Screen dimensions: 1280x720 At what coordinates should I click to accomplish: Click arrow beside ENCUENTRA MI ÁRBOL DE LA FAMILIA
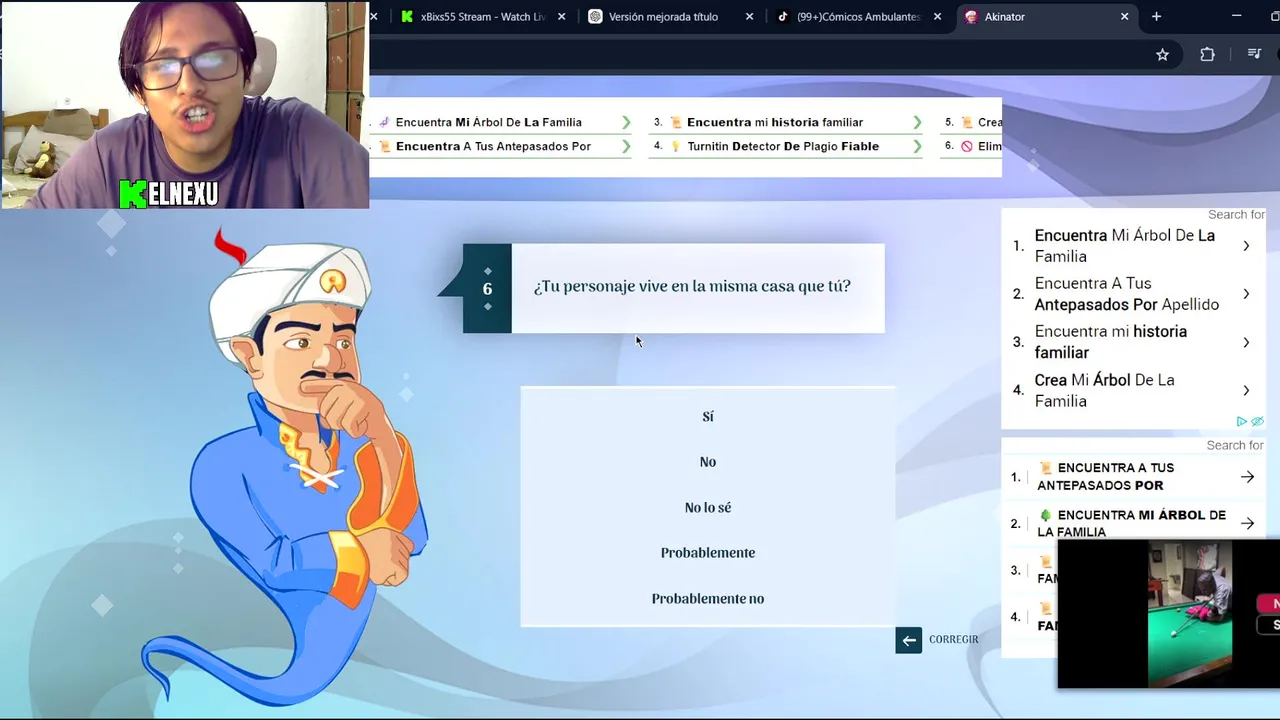click(1247, 523)
